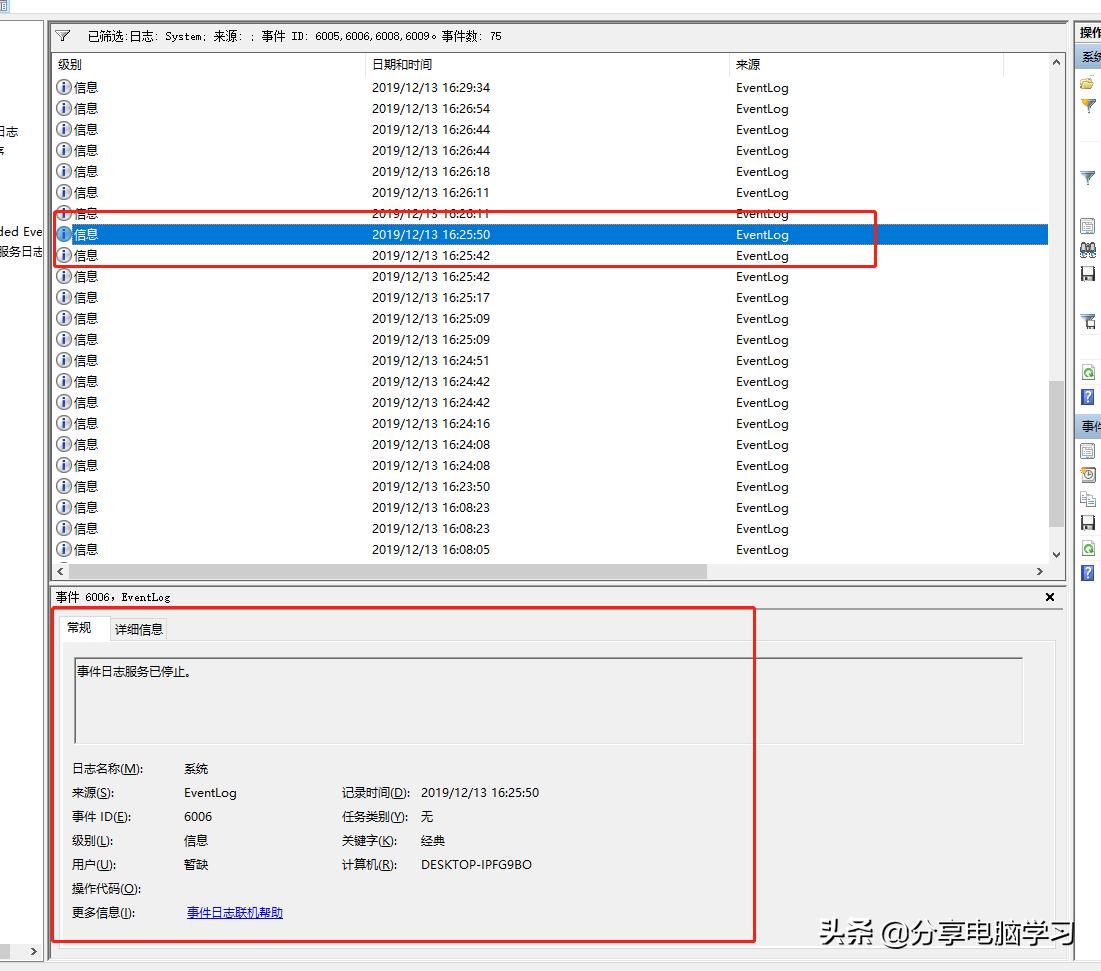Click the create custom view funnel icon
This screenshot has height=971, width=1101.
coord(1088,106)
